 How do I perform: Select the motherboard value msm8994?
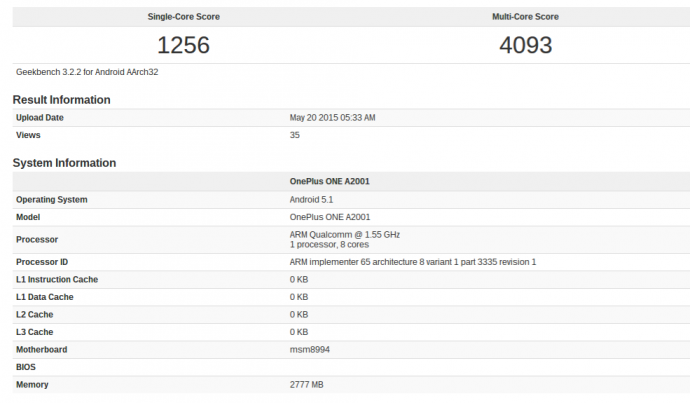click(308, 350)
